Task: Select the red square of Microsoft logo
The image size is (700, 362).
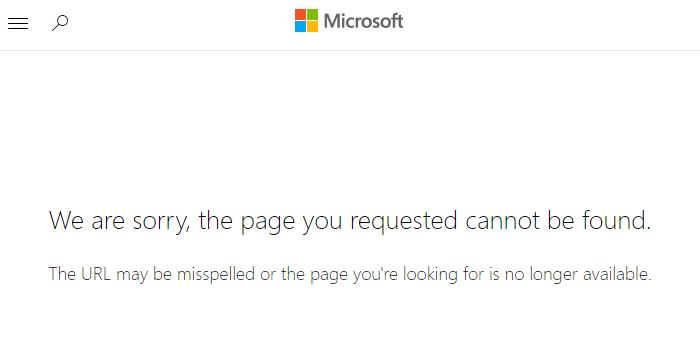Action: tap(300, 14)
